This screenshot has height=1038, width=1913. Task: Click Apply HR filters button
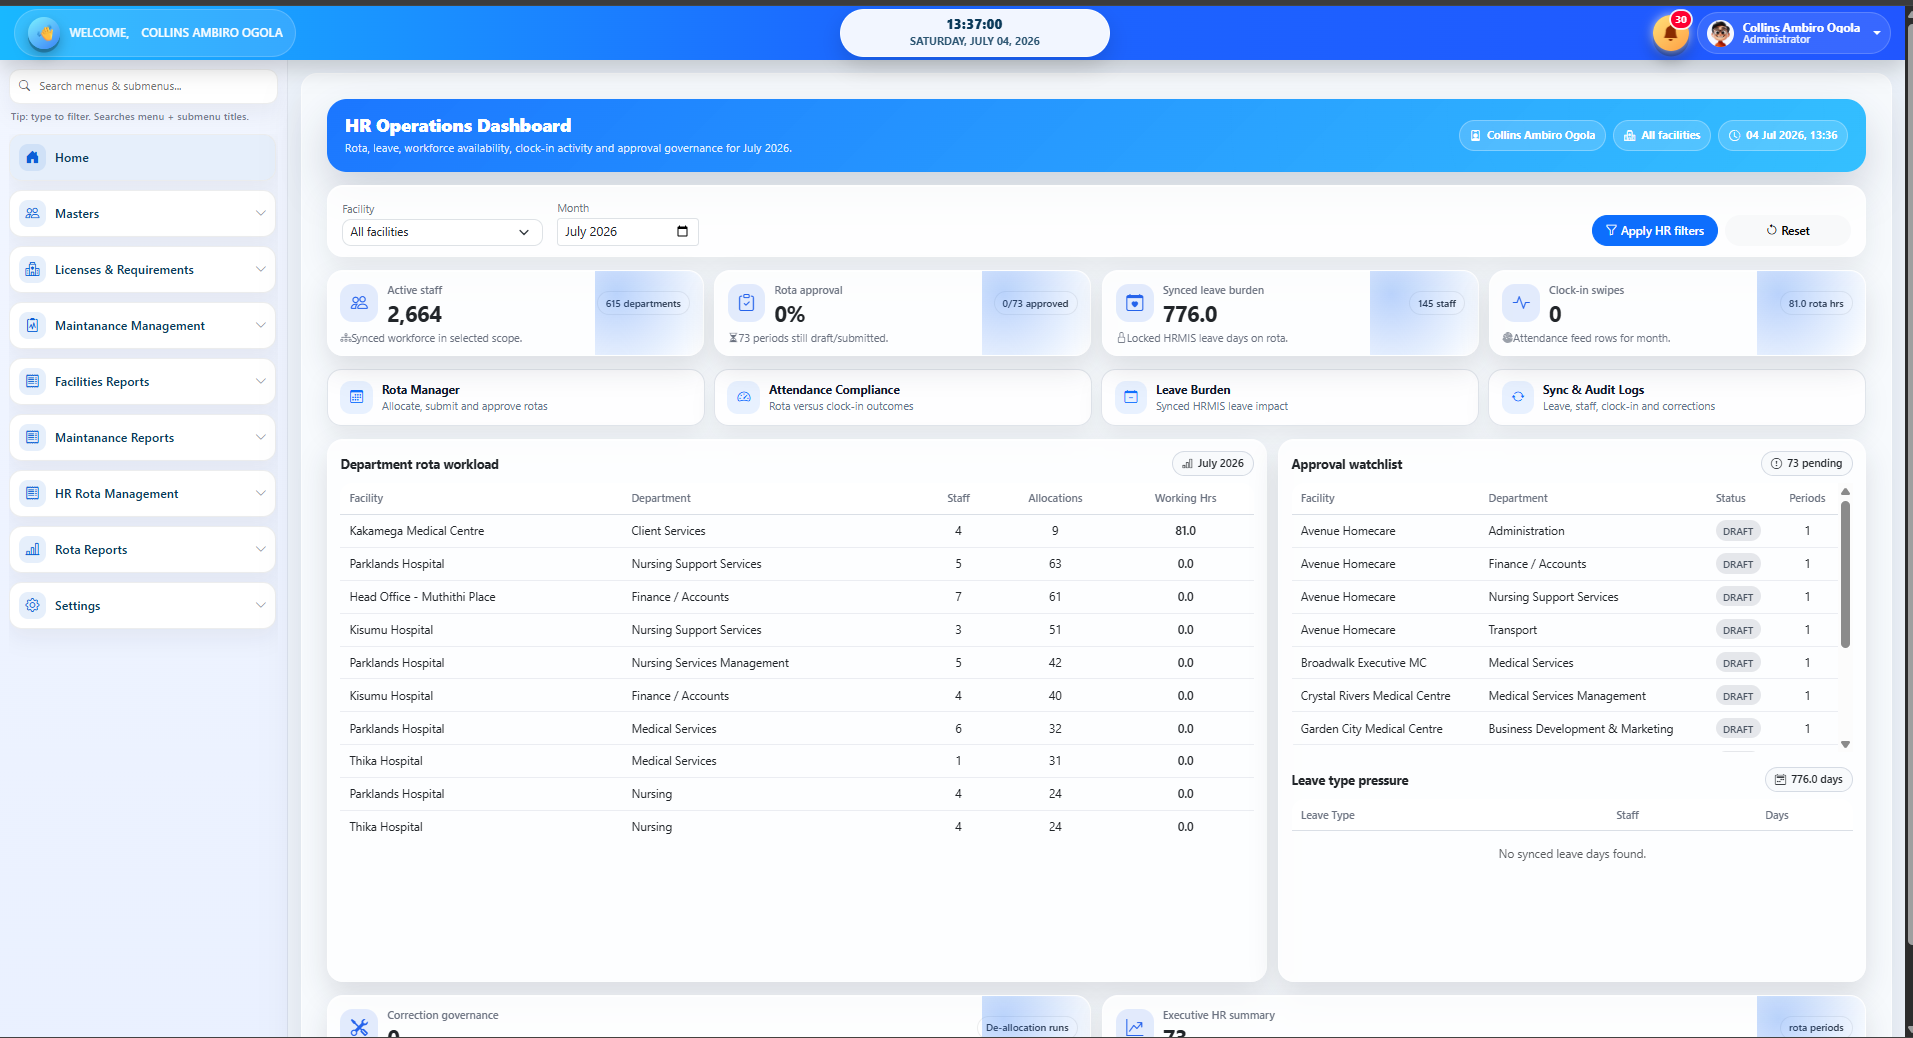click(1654, 230)
